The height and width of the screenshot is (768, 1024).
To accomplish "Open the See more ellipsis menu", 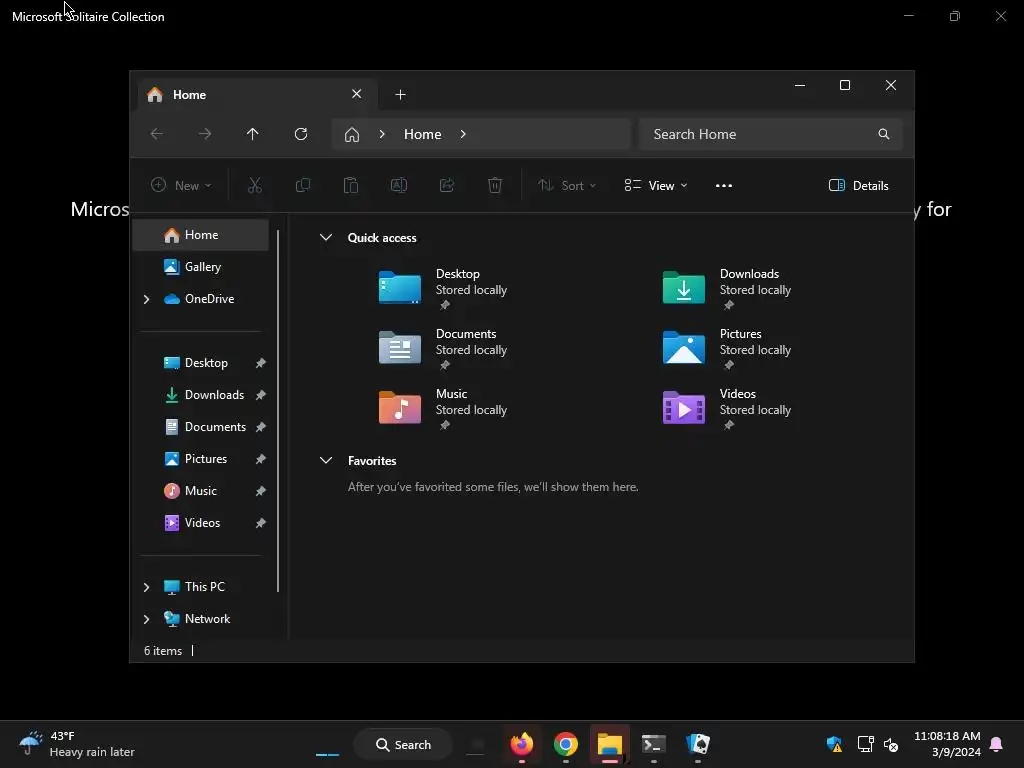I will 724,185.
